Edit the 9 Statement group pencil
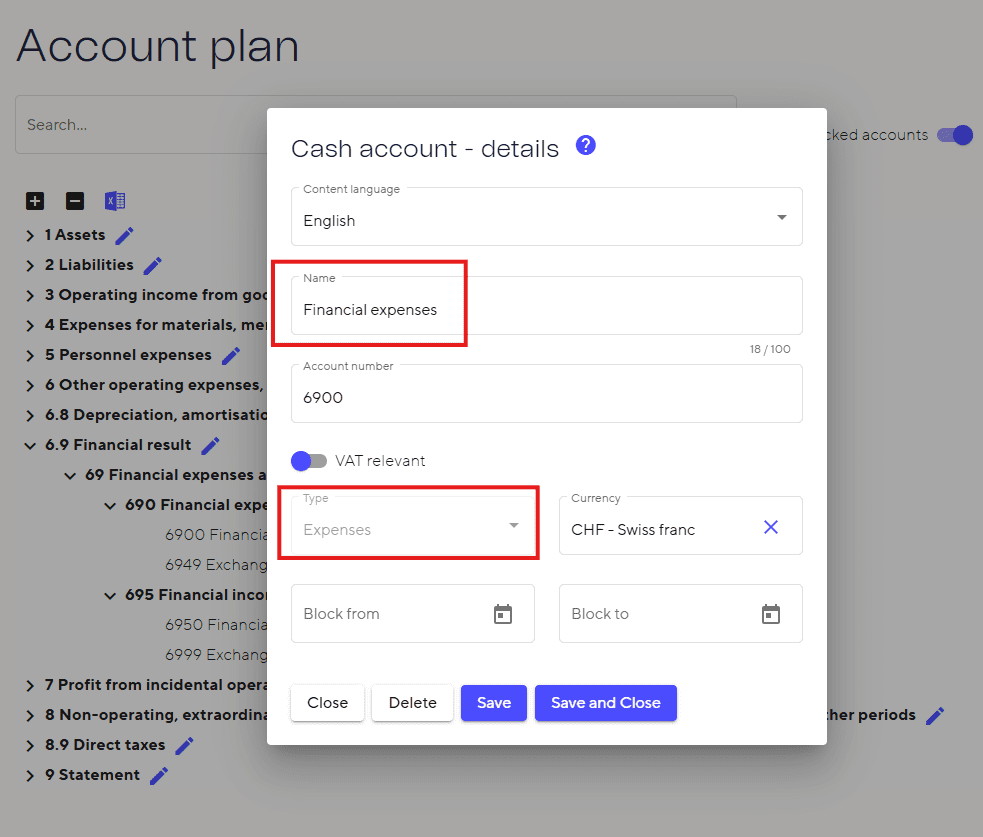983x837 pixels. [158, 776]
